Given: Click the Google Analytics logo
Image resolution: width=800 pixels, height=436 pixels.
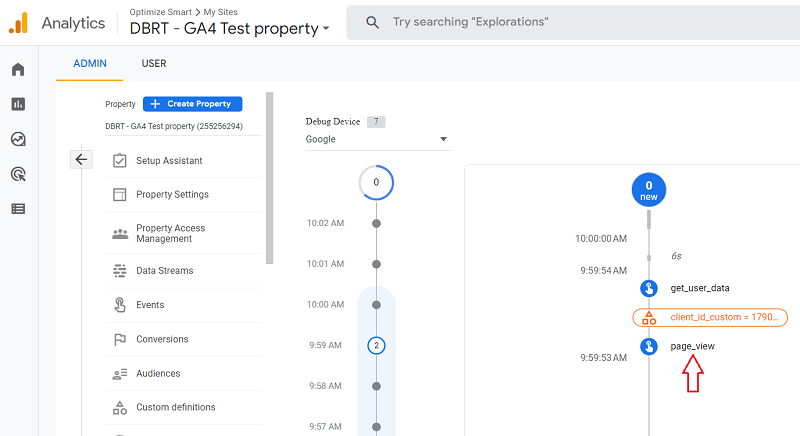Looking at the screenshot, I should (18, 23).
